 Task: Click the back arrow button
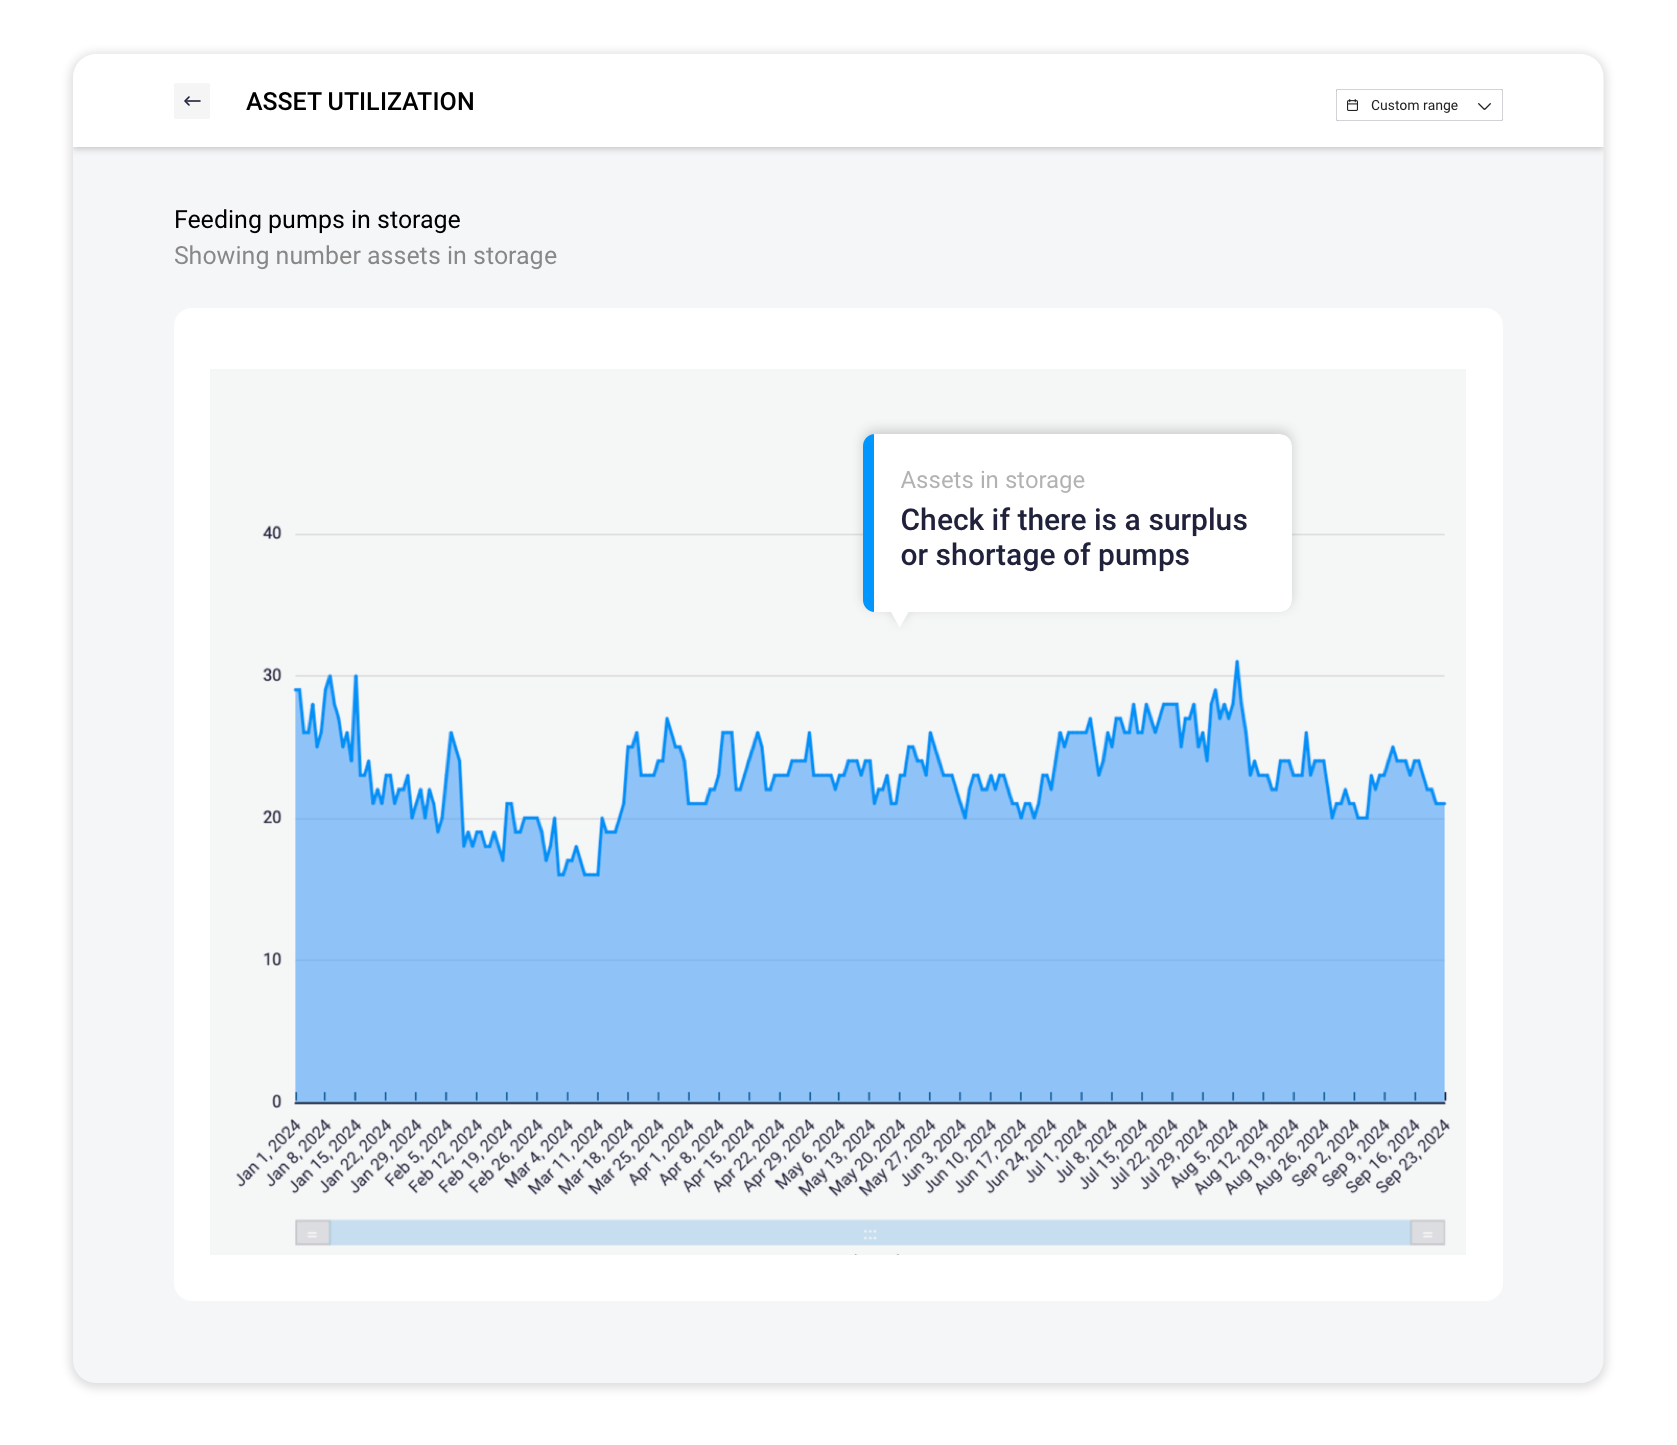[x=192, y=101]
